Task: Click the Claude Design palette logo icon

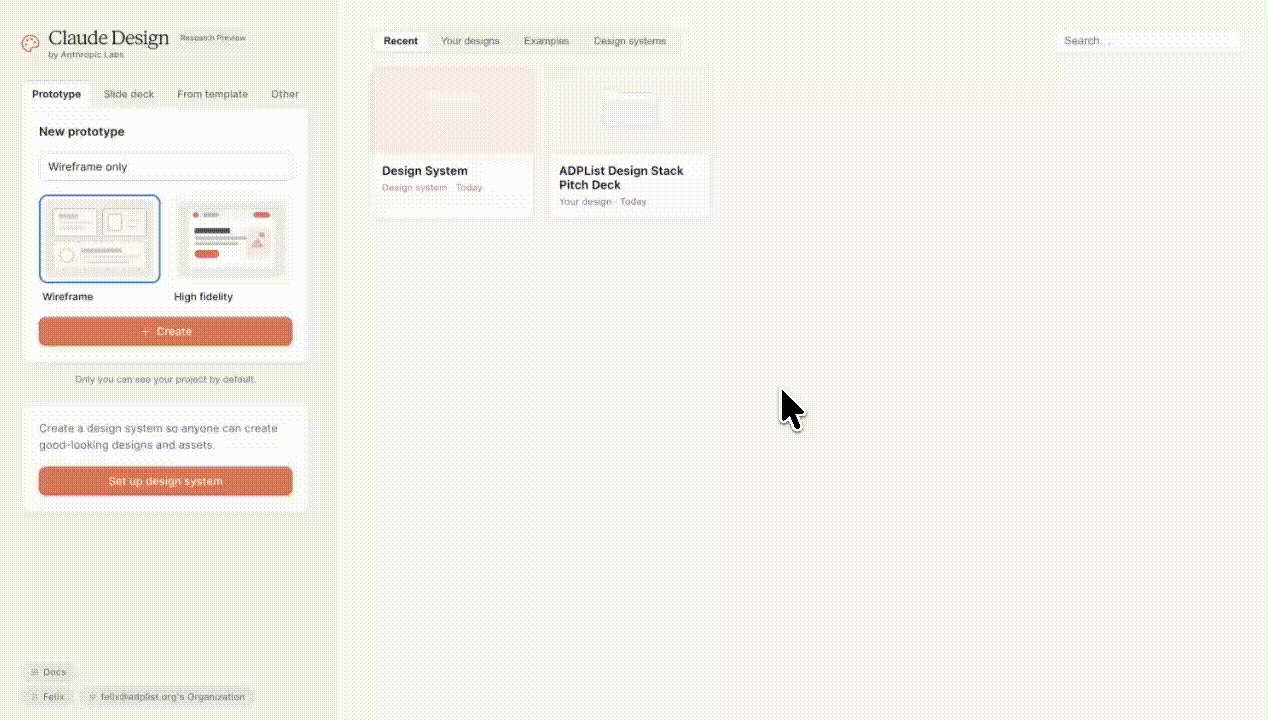Action: pos(30,43)
